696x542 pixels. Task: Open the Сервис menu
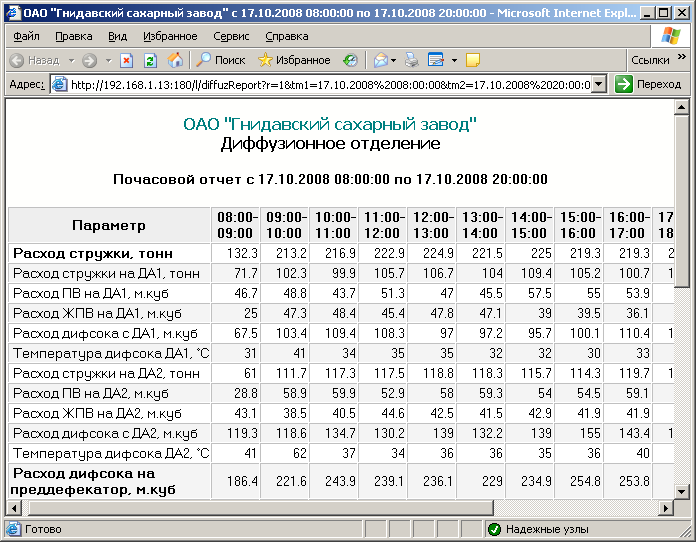tap(231, 35)
